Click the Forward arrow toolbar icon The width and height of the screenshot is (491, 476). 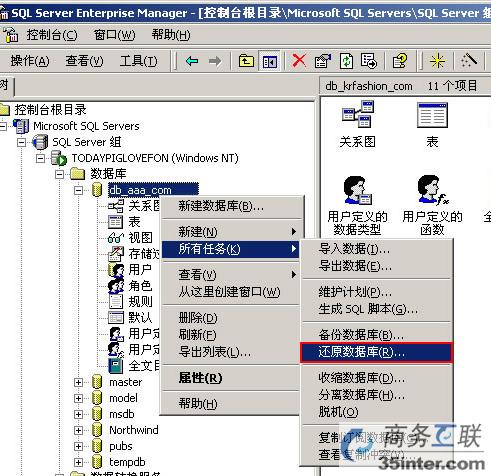coord(215,61)
